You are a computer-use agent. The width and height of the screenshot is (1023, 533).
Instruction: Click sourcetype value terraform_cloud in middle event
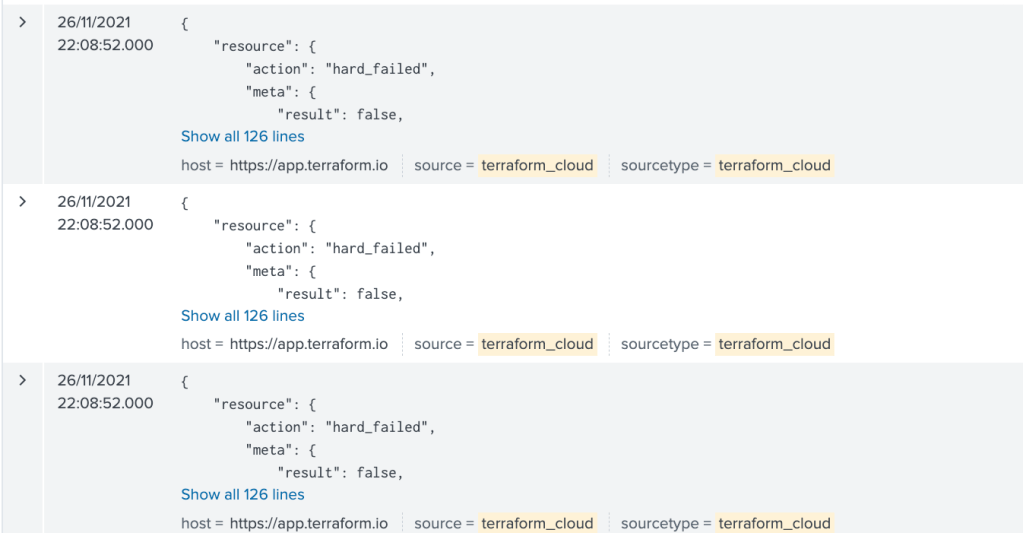point(774,344)
